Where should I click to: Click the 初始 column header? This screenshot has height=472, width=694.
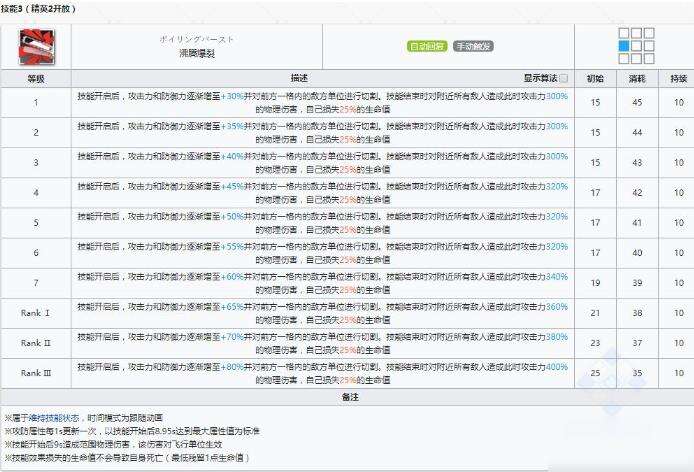[595, 79]
